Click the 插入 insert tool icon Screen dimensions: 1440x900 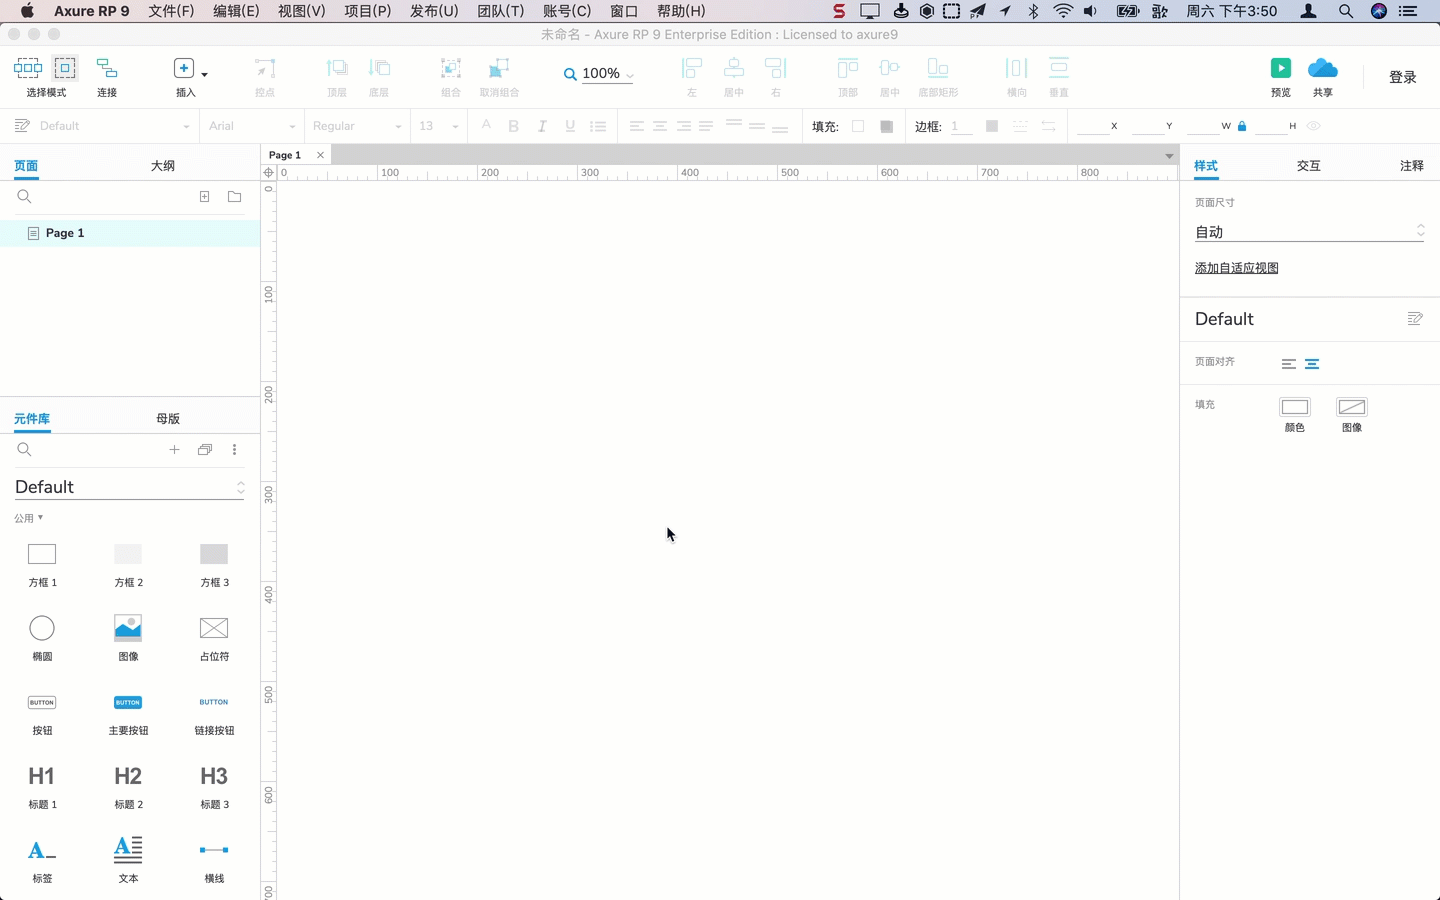[184, 68]
